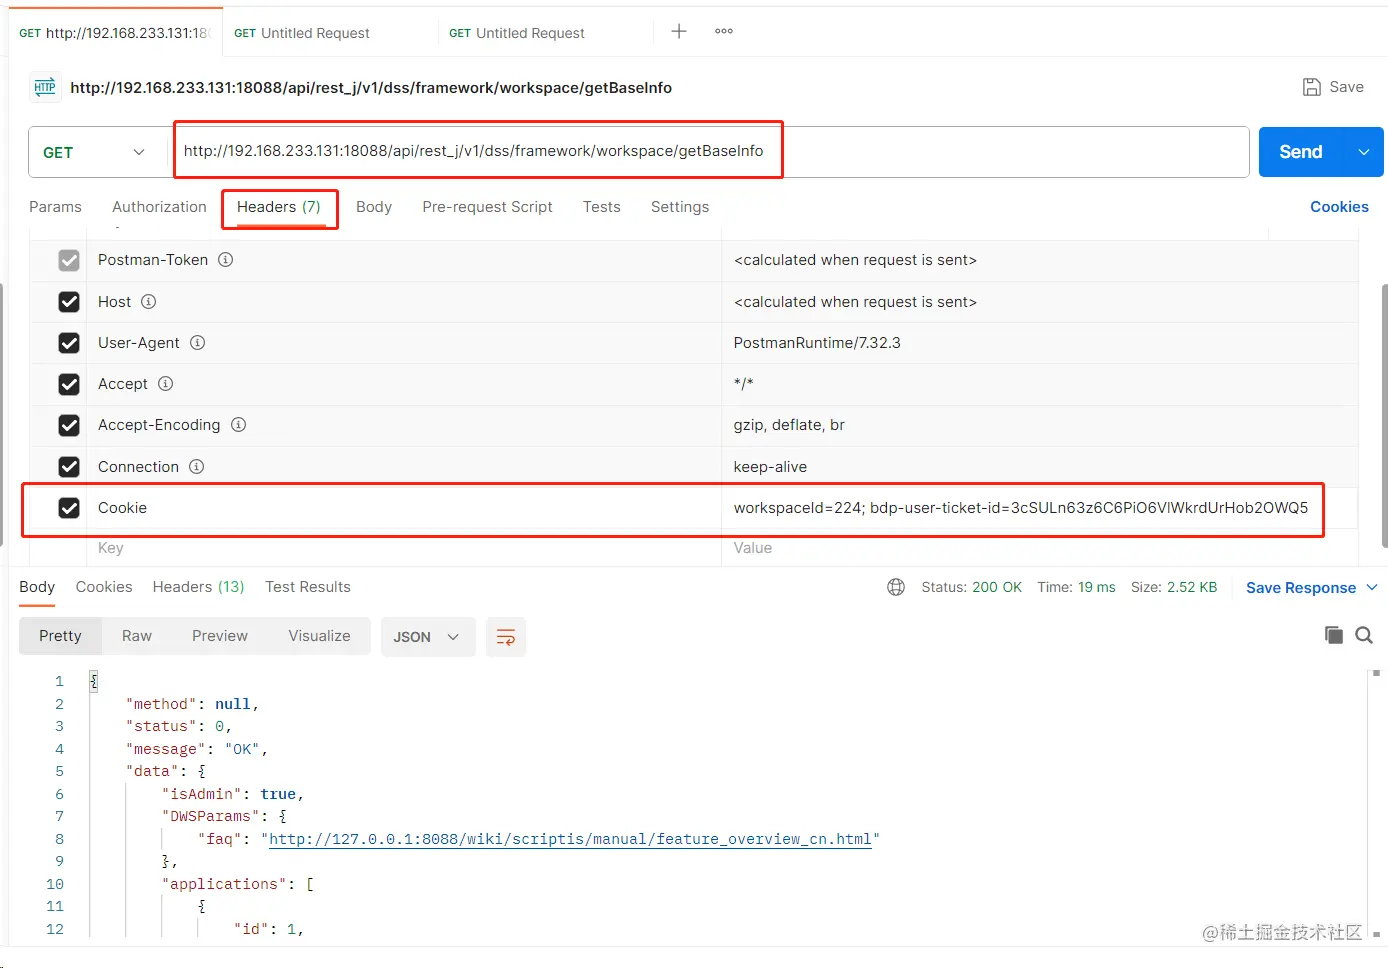
Task: Show info for User-Agent header
Action: pos(198,343)
